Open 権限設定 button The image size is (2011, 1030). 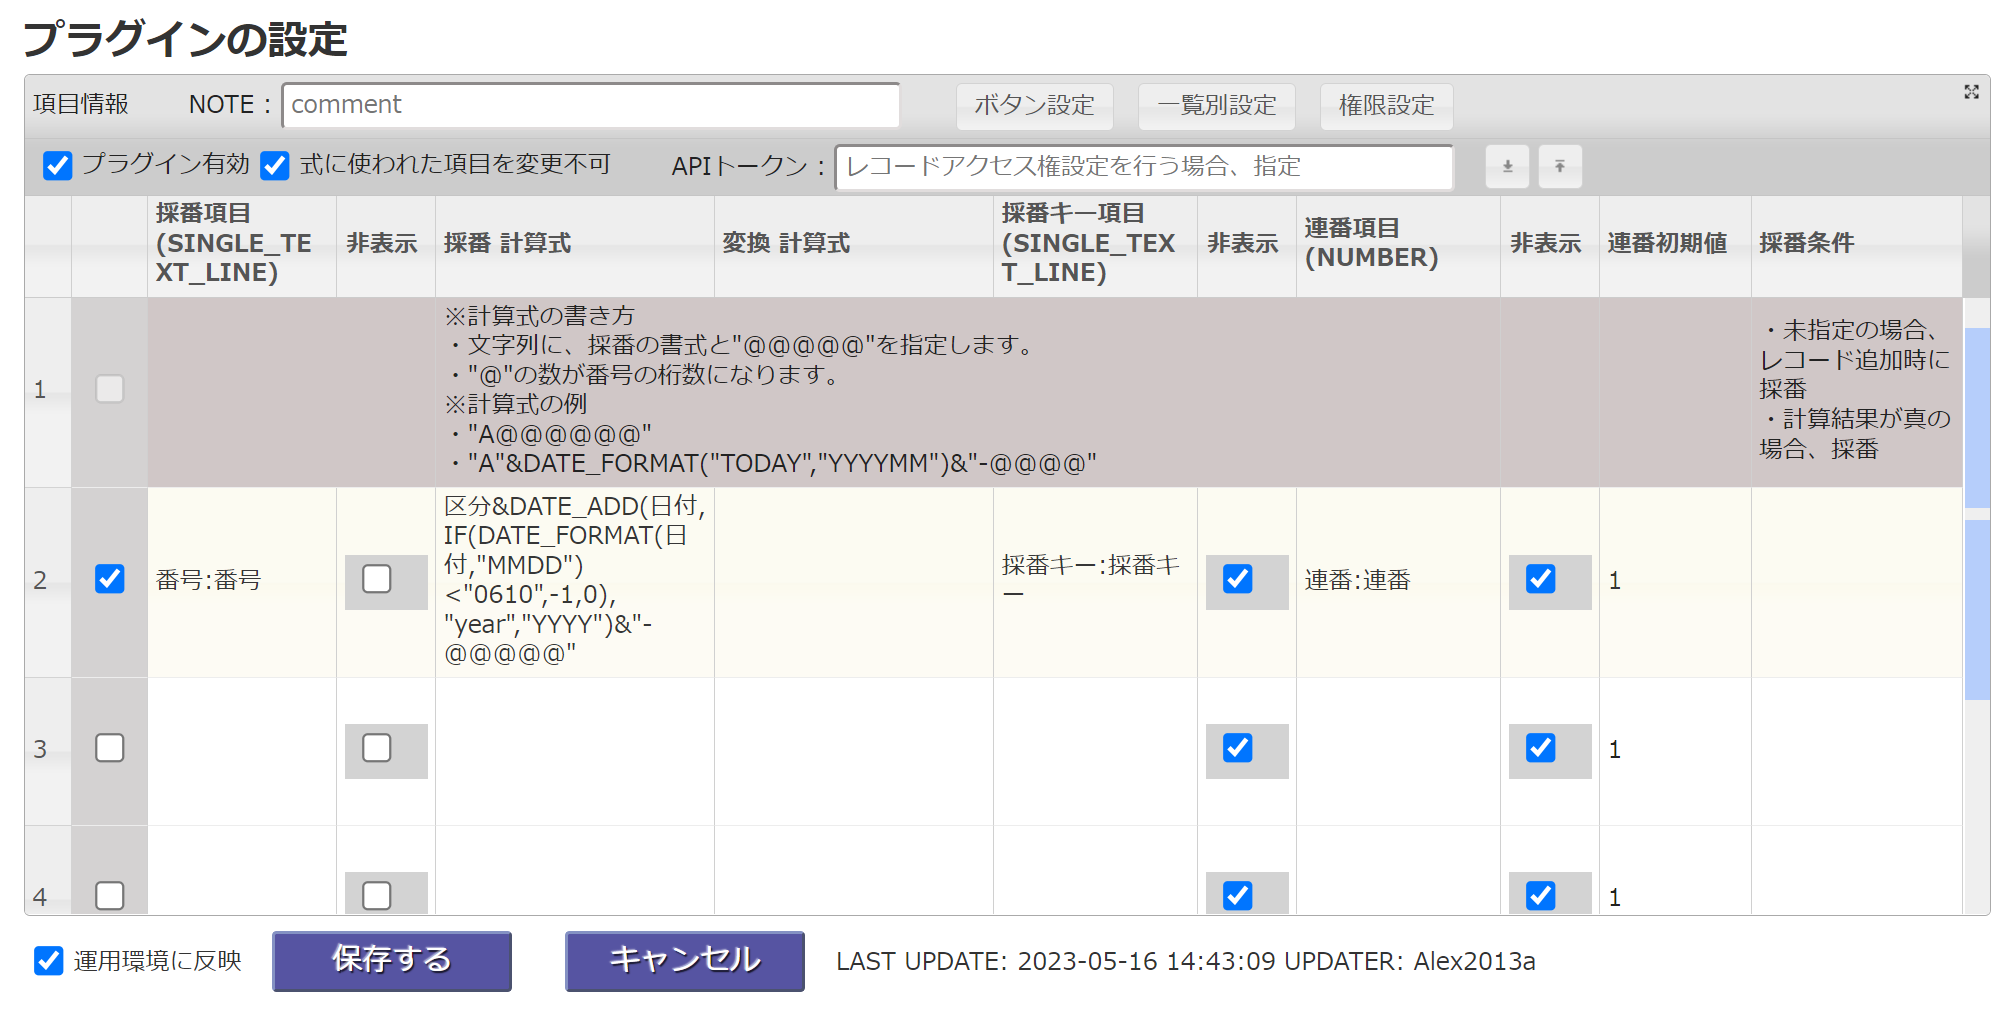(1386, 106)
